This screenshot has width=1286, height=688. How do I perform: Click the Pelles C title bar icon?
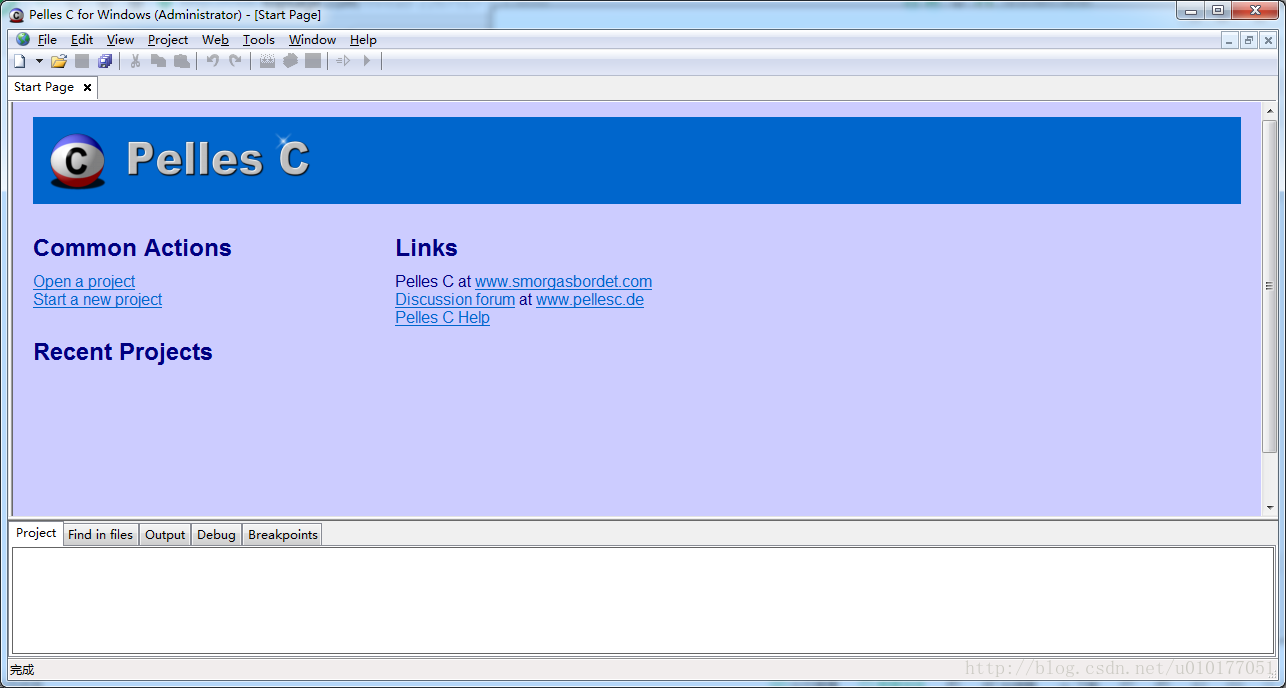17,14
